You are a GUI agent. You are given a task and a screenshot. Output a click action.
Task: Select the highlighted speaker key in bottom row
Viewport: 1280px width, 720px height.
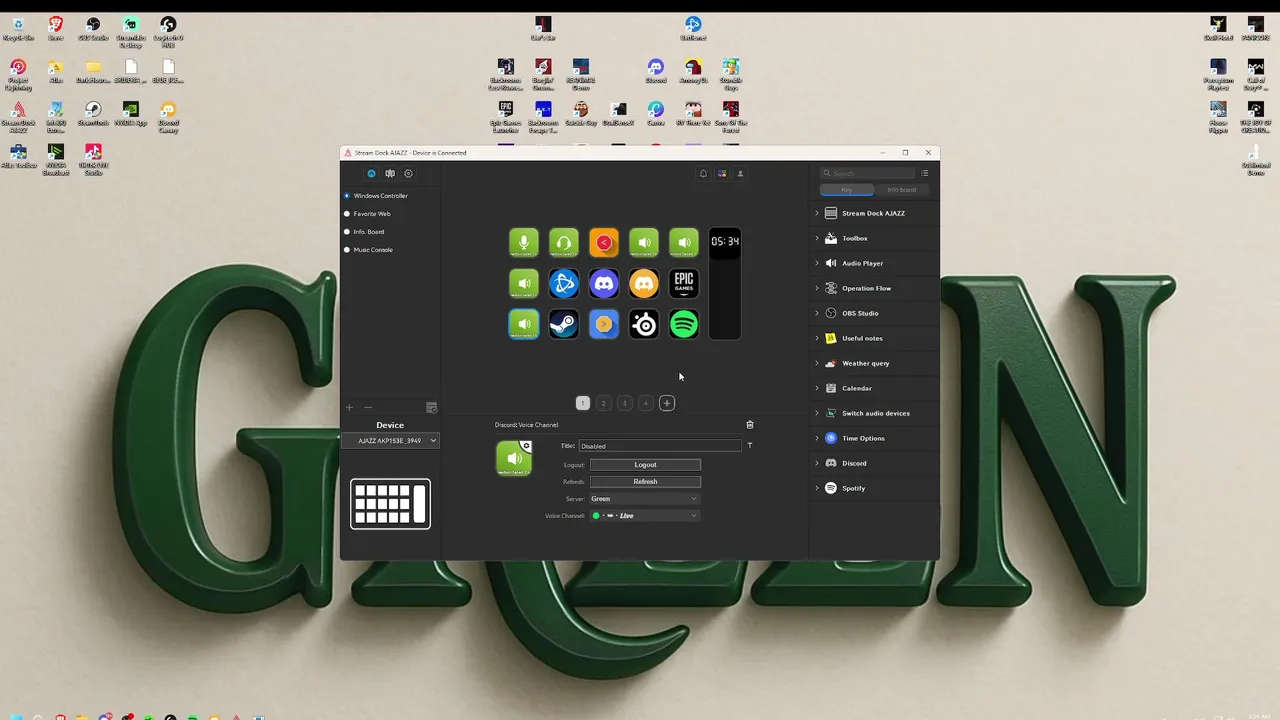point(524,324)
